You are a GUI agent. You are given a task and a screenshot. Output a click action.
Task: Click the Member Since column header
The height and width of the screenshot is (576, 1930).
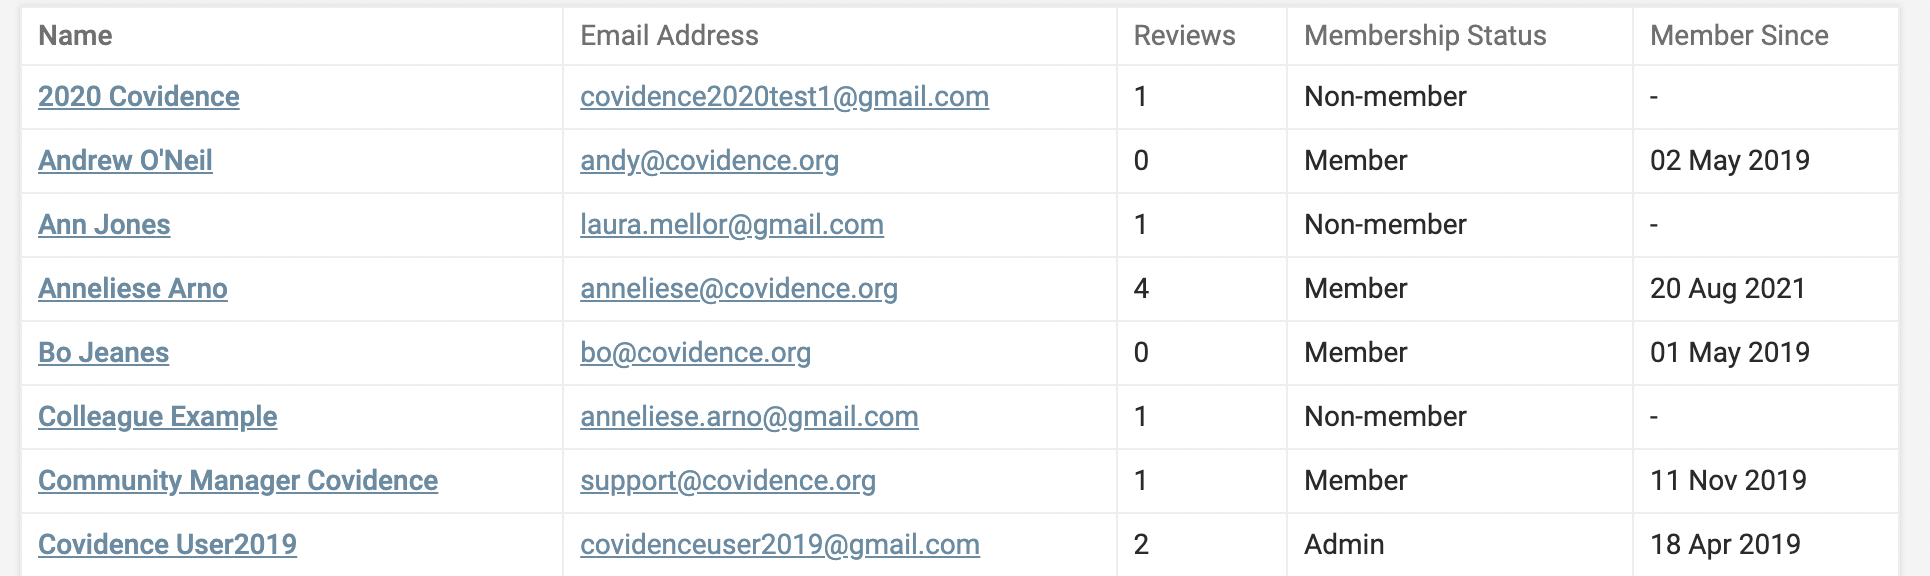click(1738, 36)
